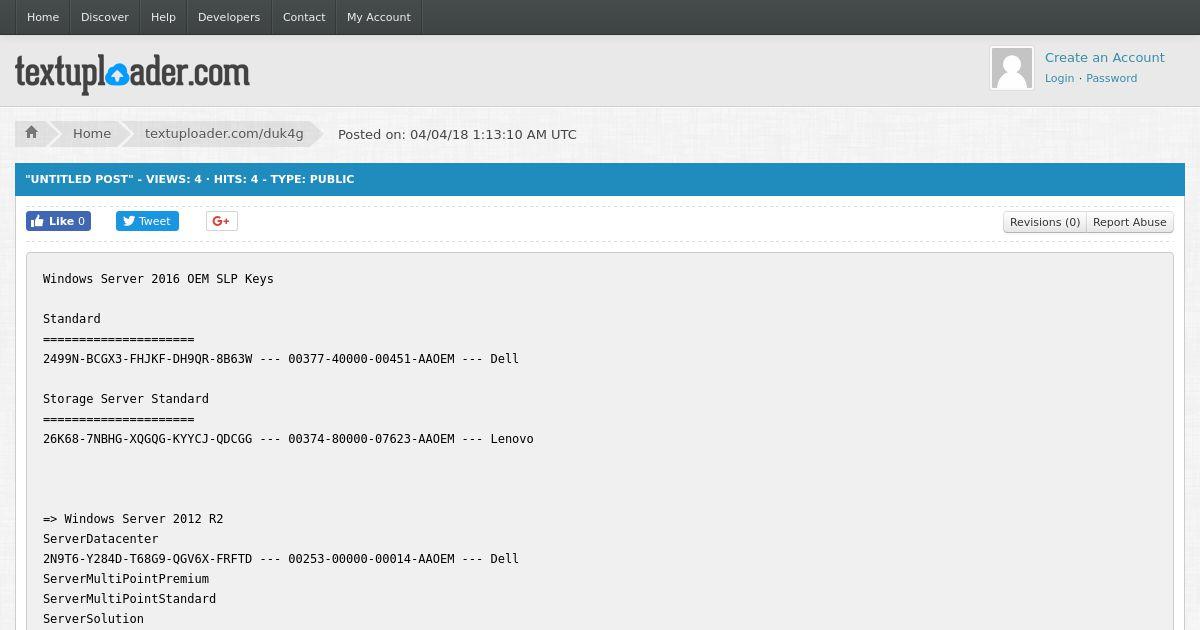Viewport: 1200px width, 630px height.
Task: Click the key line starting 2N9T6-Y284D
Action: click(x=281, y=559)
